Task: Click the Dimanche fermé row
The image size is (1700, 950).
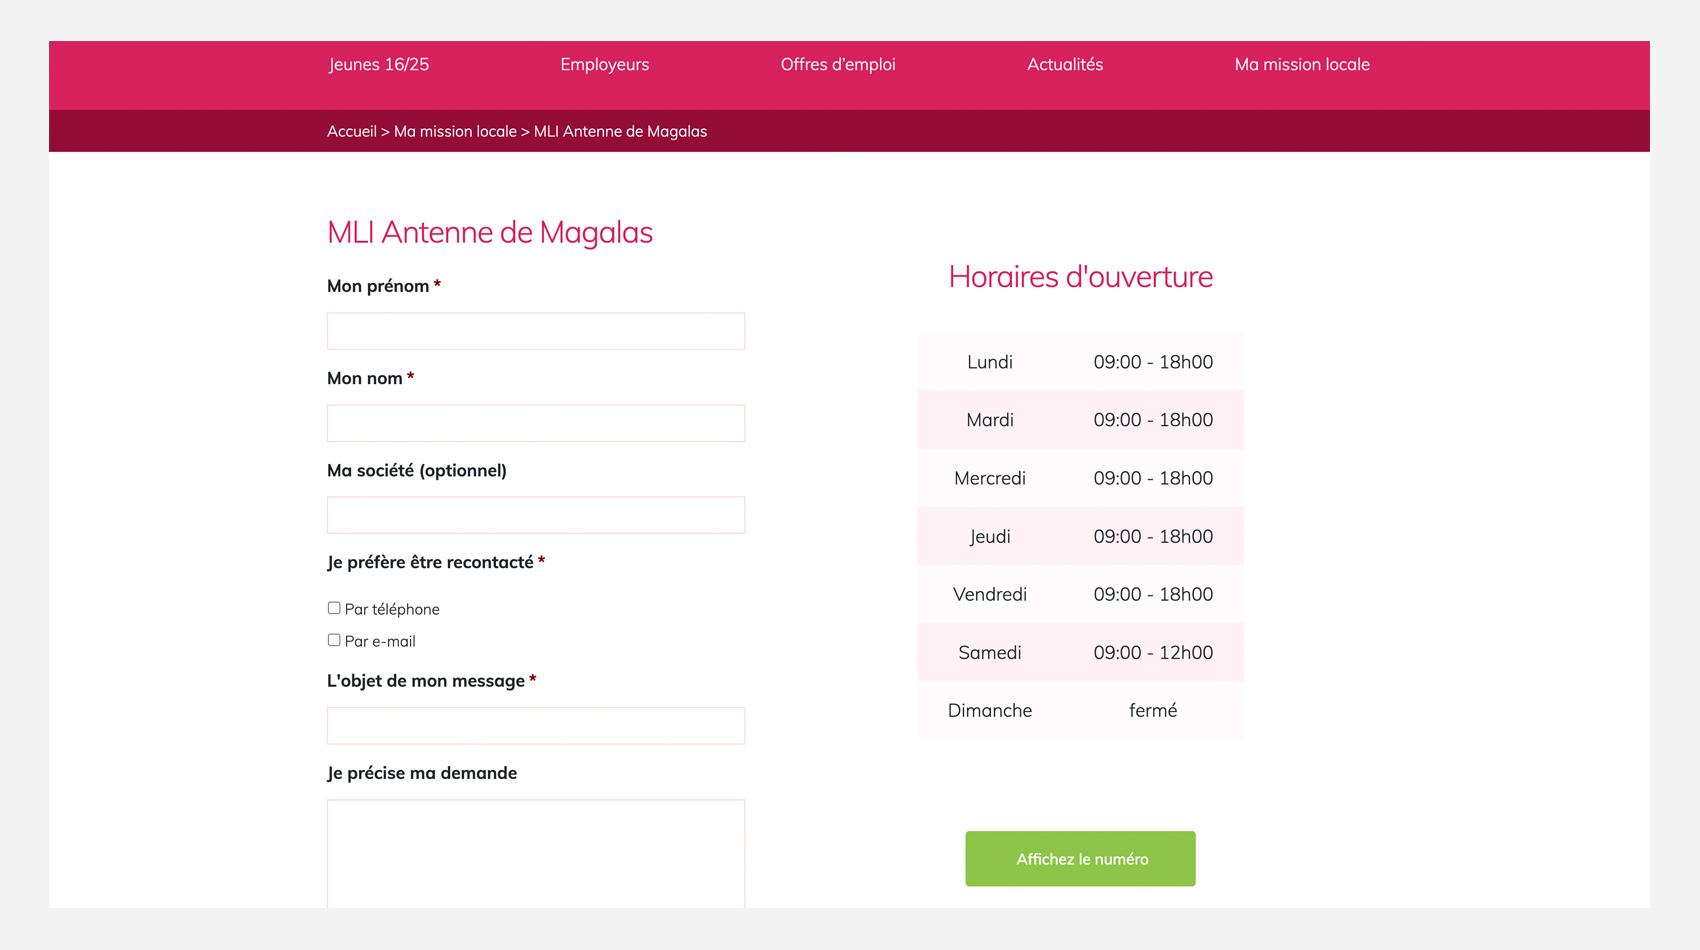Action: point(1079,710)
